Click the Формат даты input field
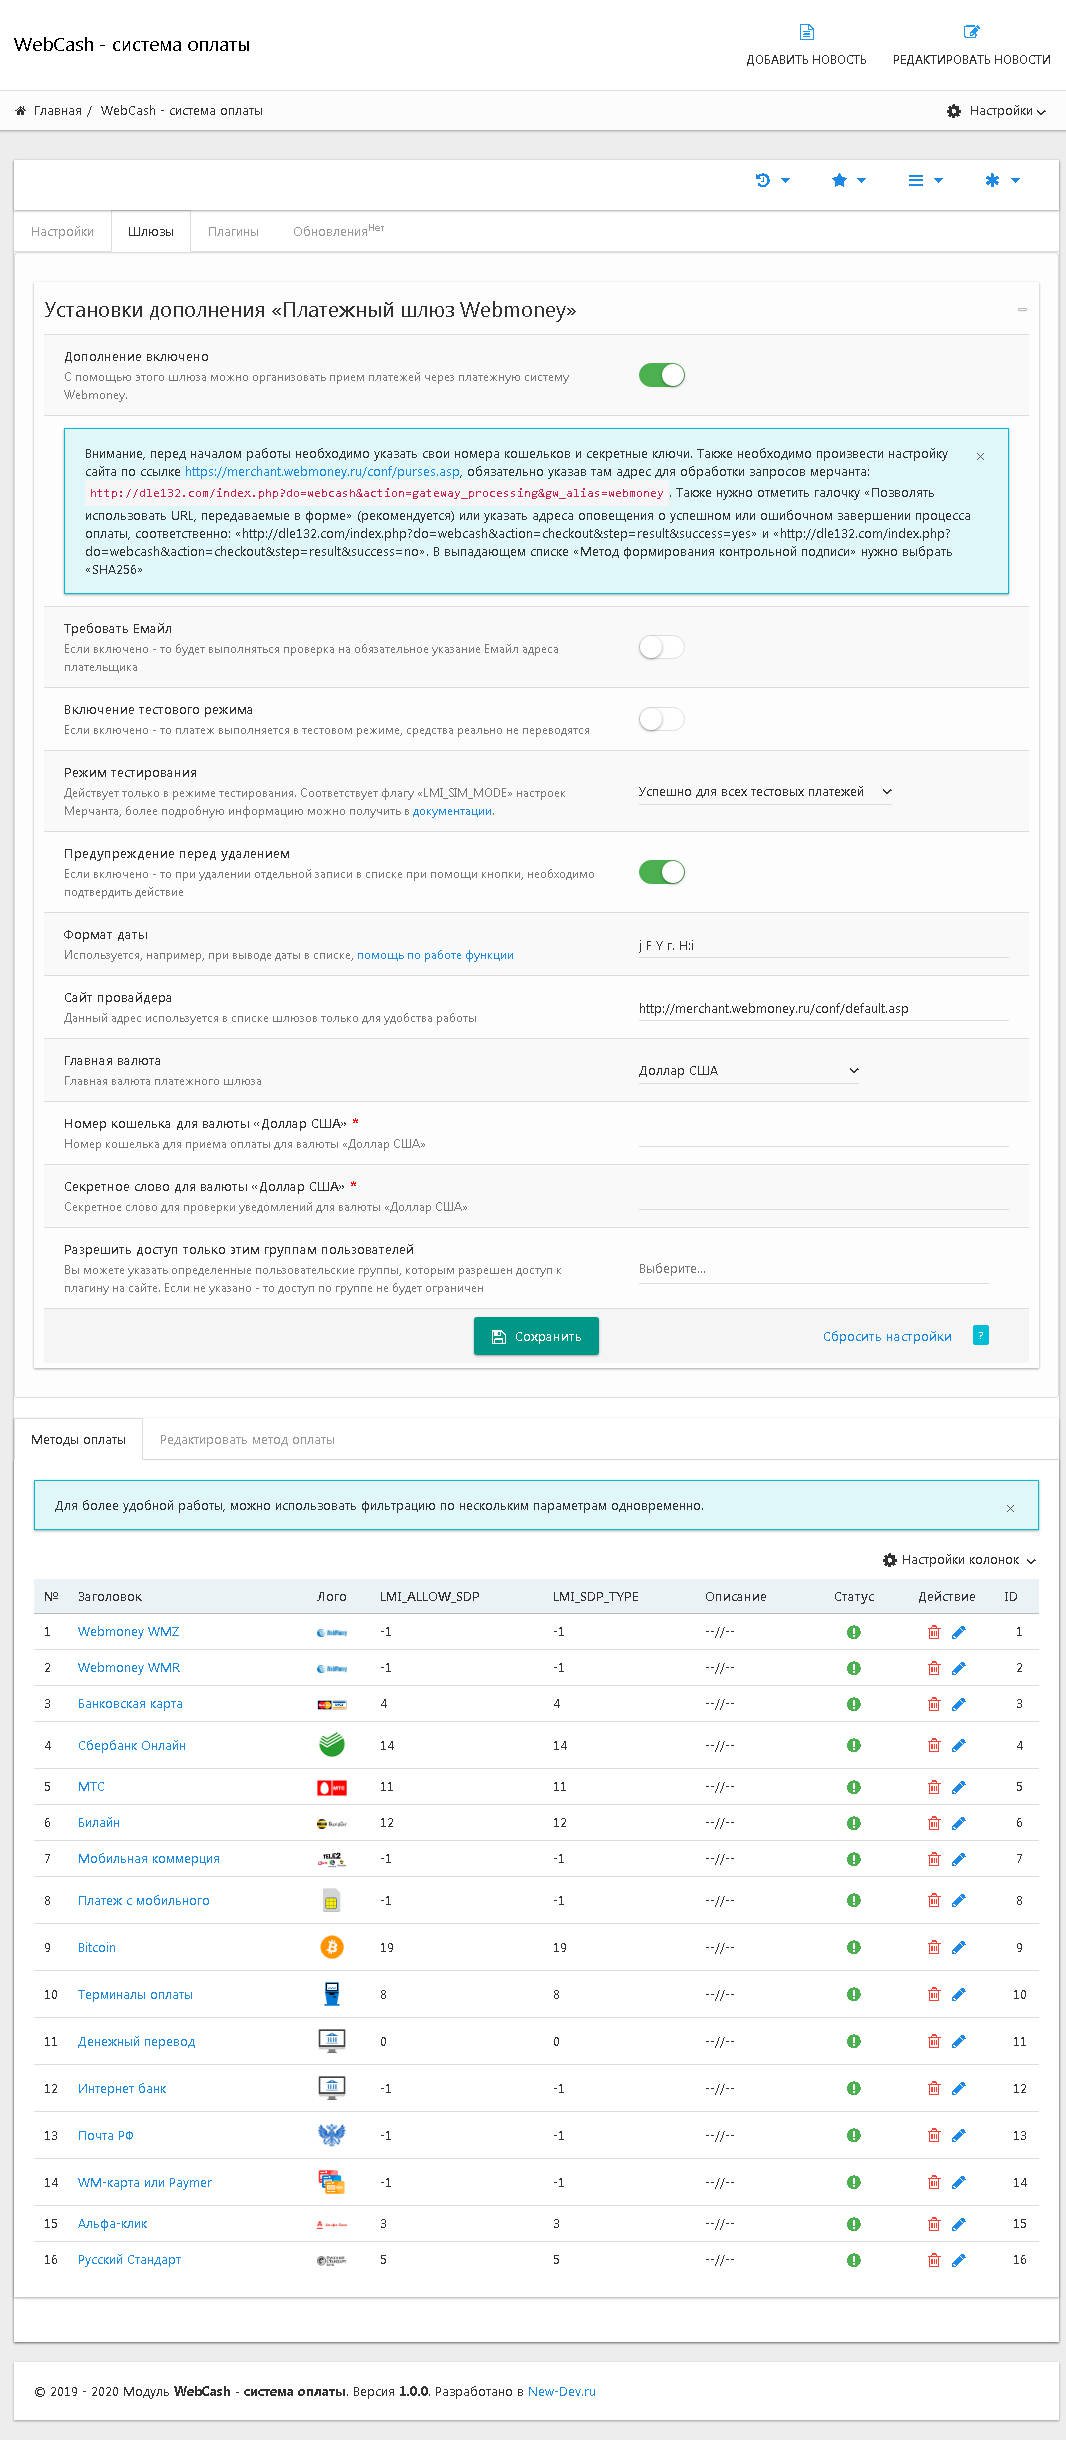This screenshot has height=2440, width=1066. [x=823, y=945]
